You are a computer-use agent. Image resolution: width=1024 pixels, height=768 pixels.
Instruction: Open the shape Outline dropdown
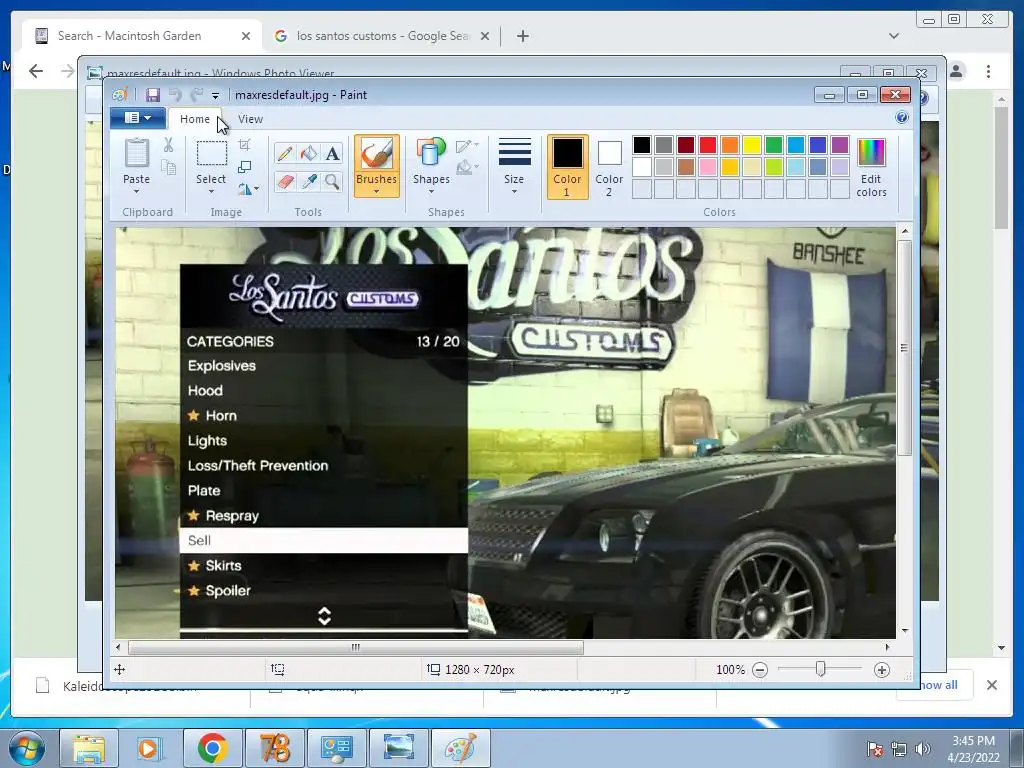(467, 146)
